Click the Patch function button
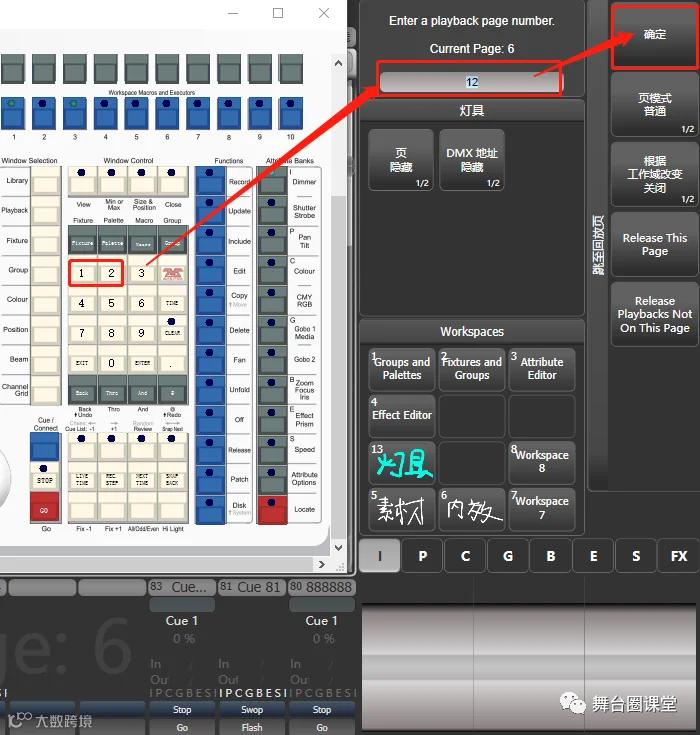 tap(210, 480)
